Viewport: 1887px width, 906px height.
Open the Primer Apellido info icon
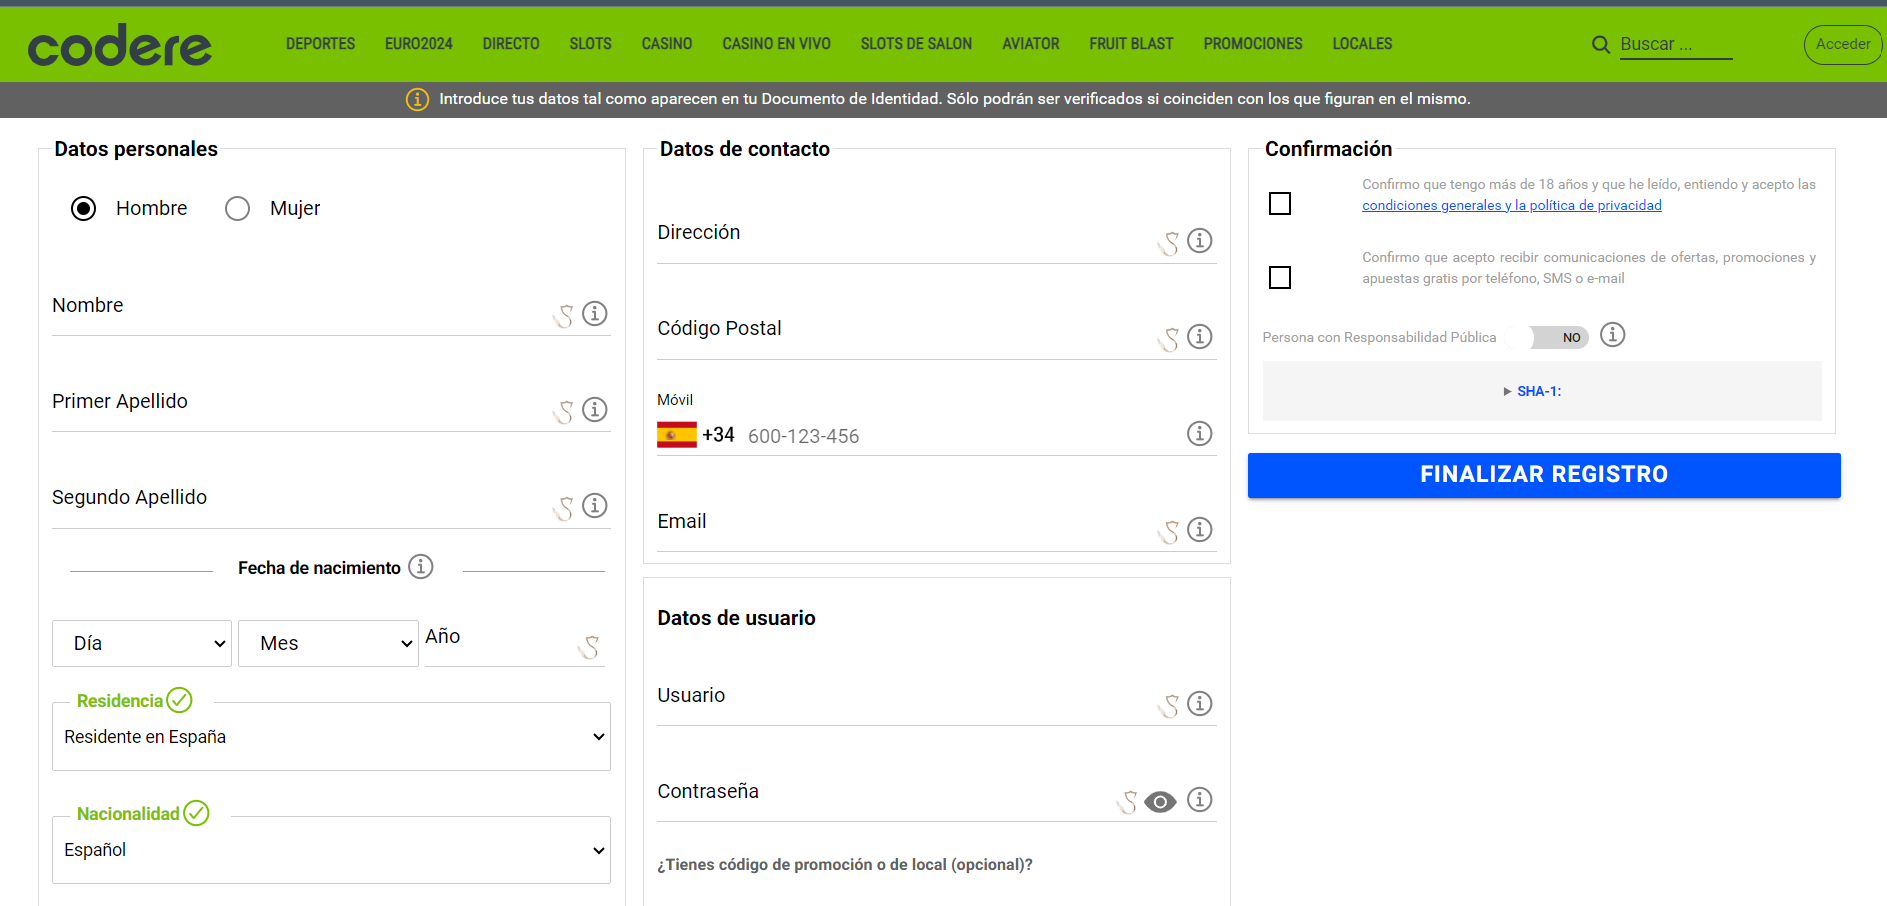pos(595,410)
